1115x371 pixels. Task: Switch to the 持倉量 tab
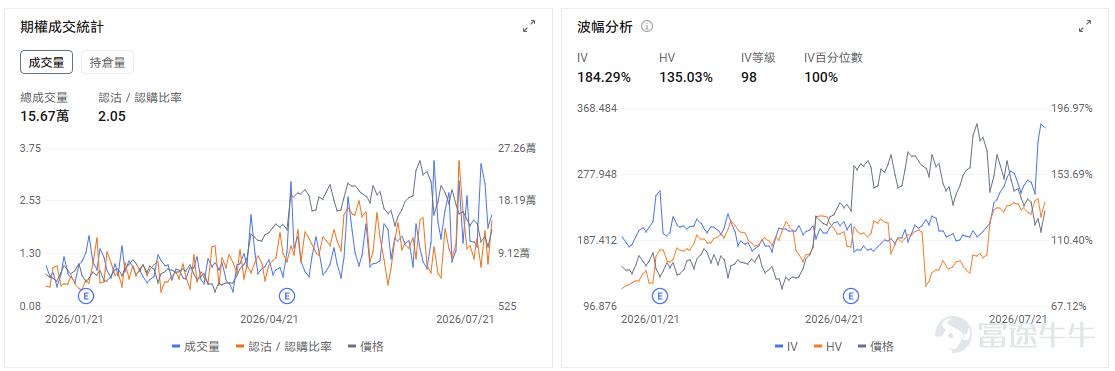point(107,62)
